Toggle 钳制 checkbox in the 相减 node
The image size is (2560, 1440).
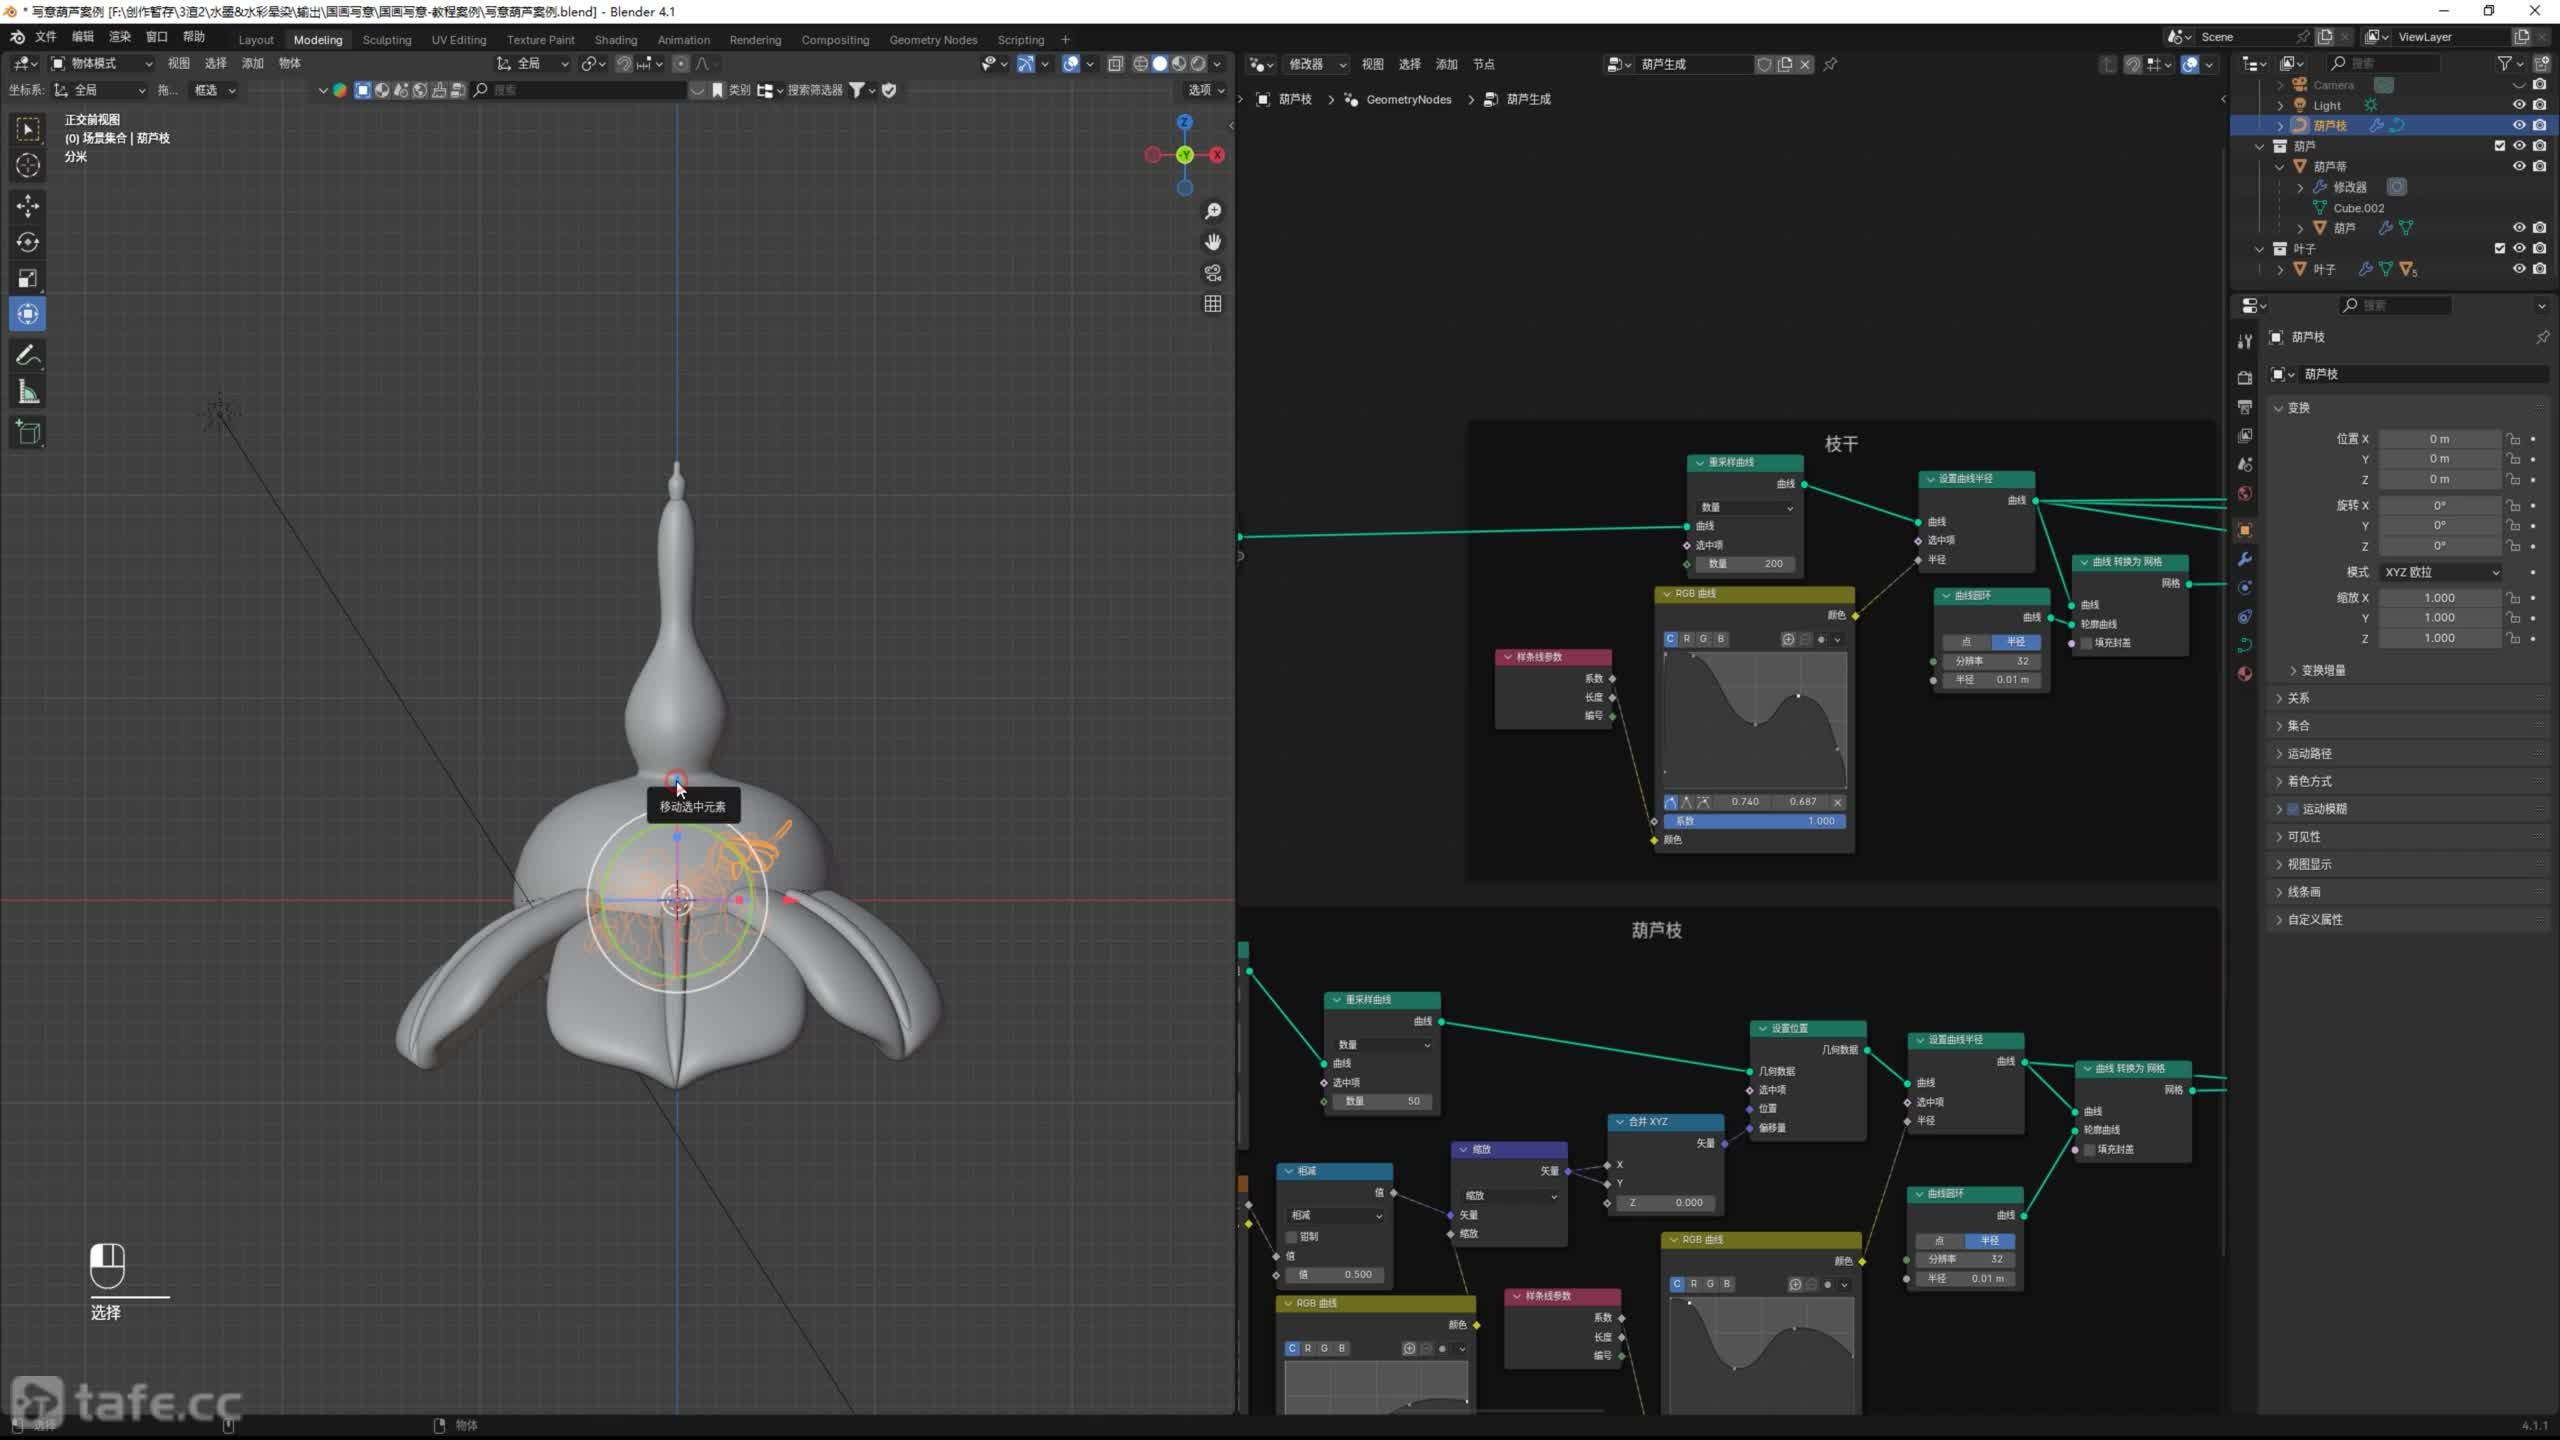pyautogui.click(x=1291, y=1237)
